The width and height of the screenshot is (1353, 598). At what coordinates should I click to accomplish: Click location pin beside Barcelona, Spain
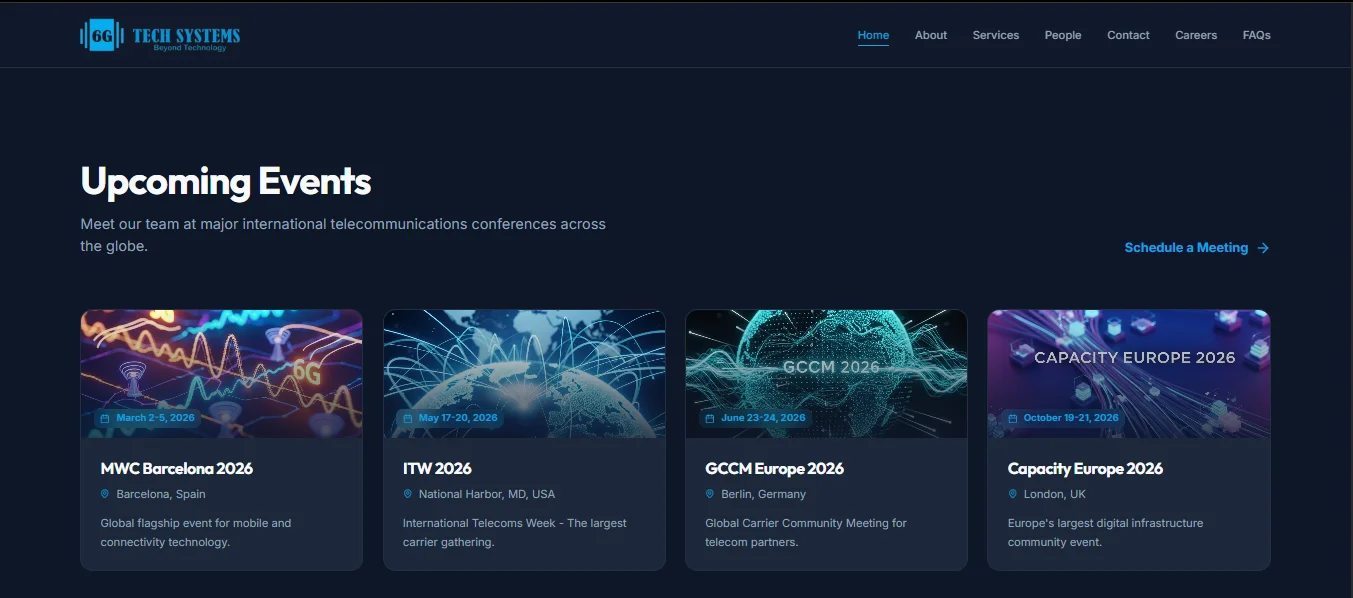click(105, 494)
